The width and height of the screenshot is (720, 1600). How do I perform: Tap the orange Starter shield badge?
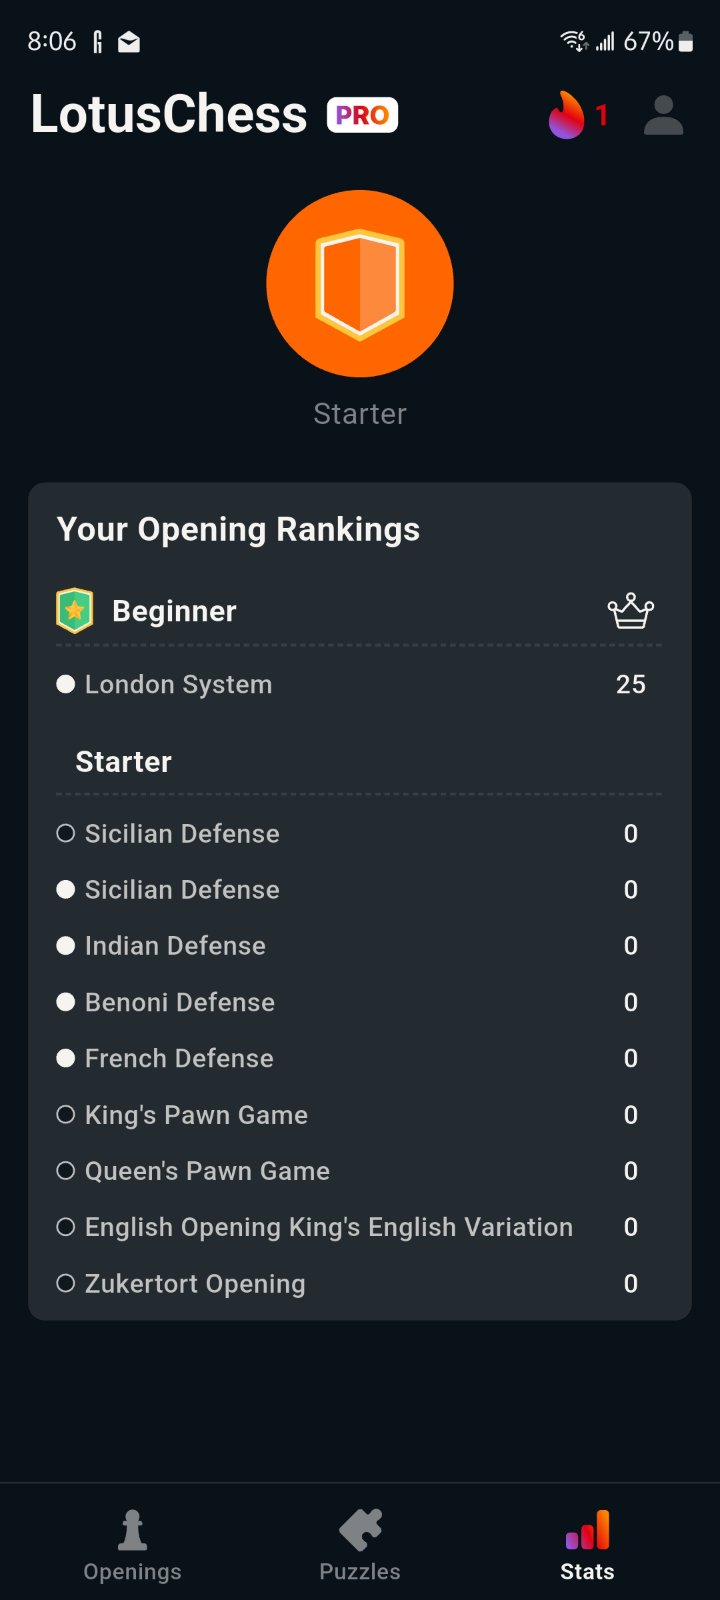(360, 284)
